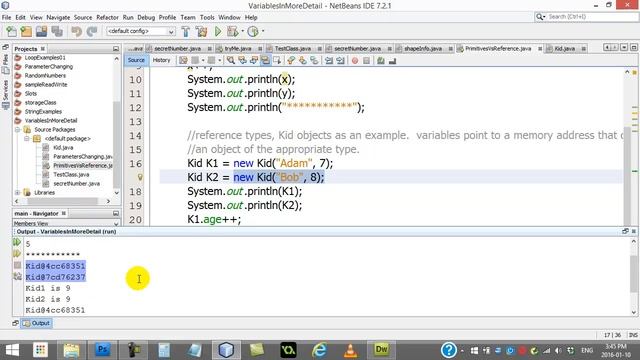
Task: Show open documents list dropdown arrow
Action: (624, 48)
